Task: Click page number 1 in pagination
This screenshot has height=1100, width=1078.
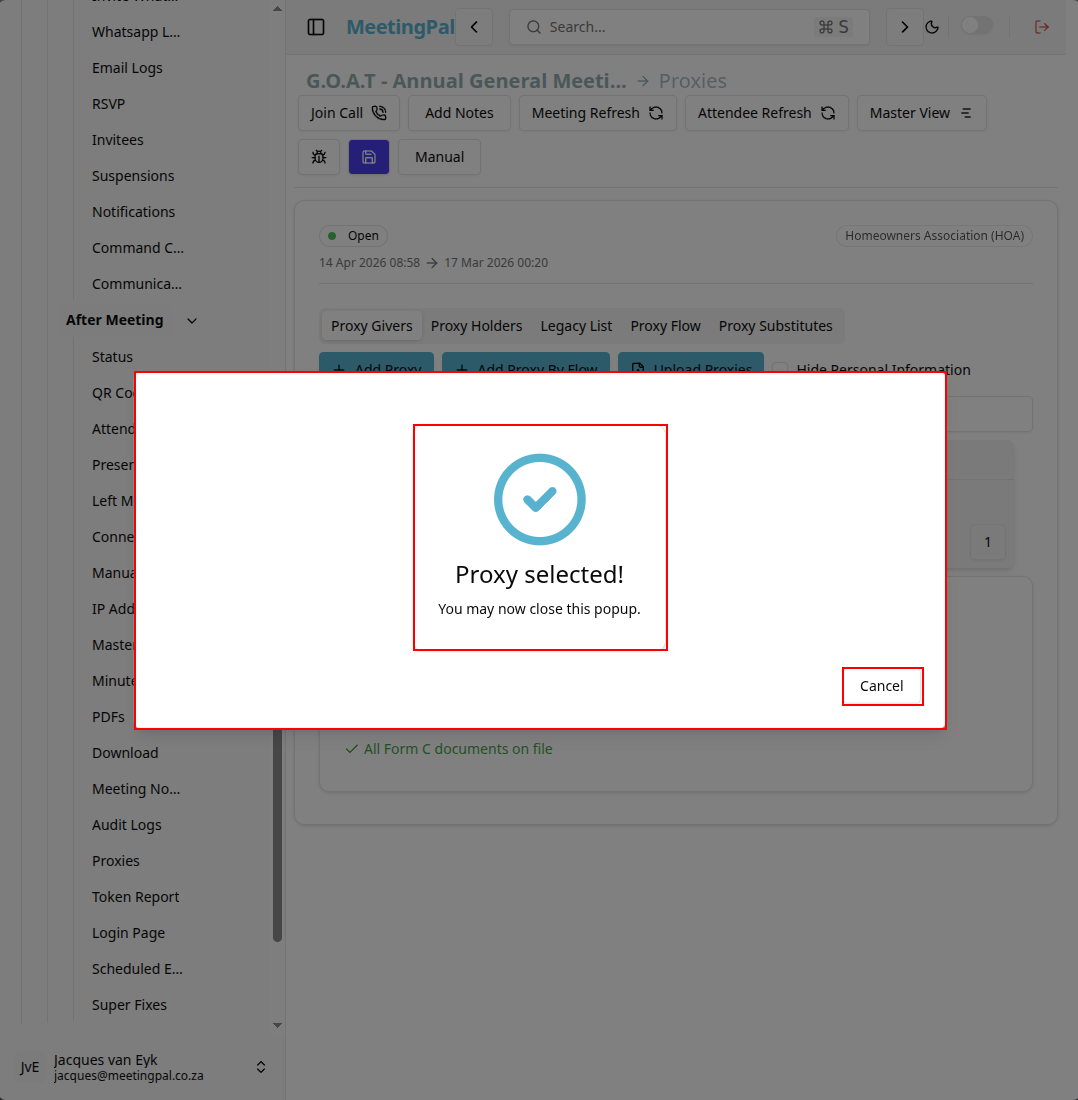Action: (988, 542)
